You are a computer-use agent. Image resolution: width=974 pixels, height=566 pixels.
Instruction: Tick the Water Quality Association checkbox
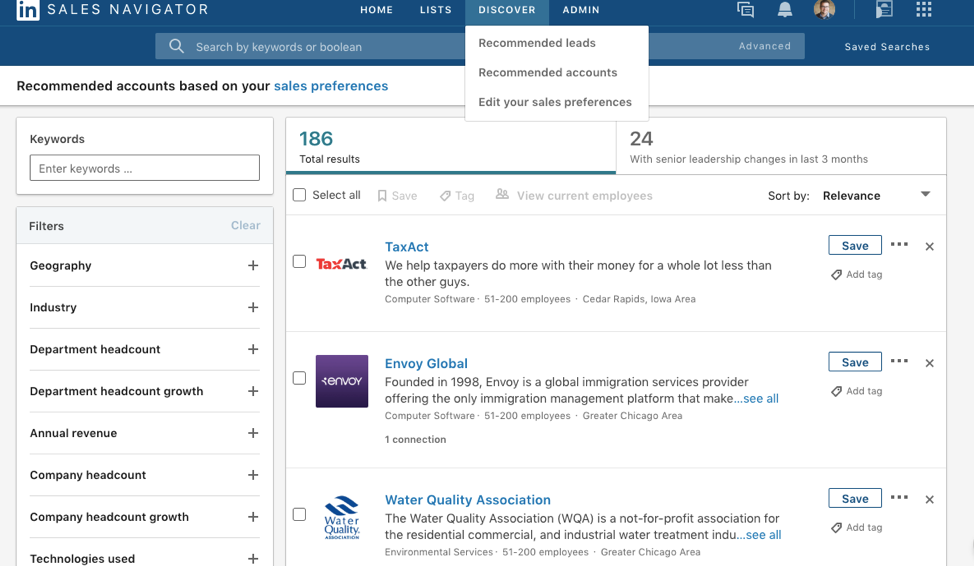tap(299, 514)
